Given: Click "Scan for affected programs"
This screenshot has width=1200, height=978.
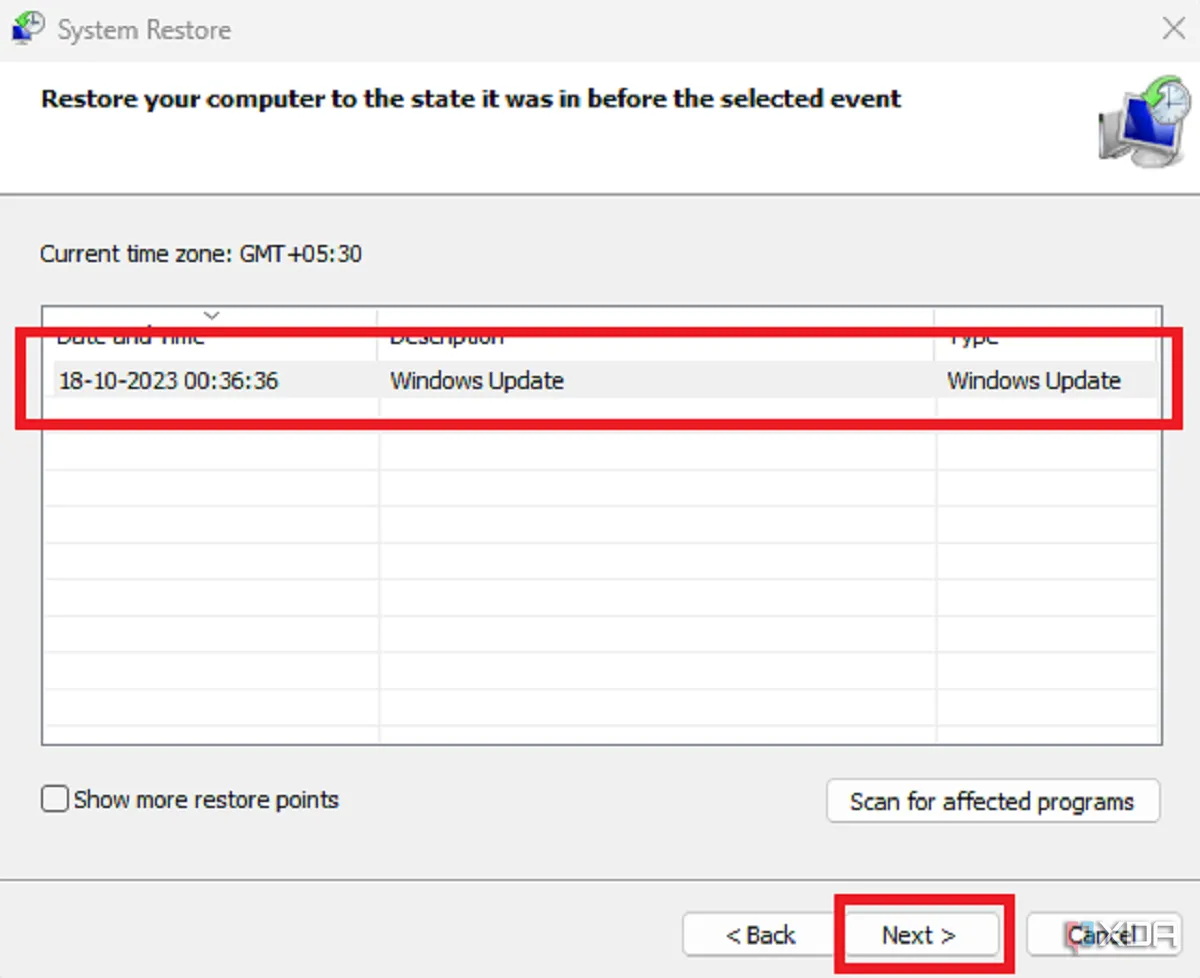Looking at the screenshot, I should 992,801.
